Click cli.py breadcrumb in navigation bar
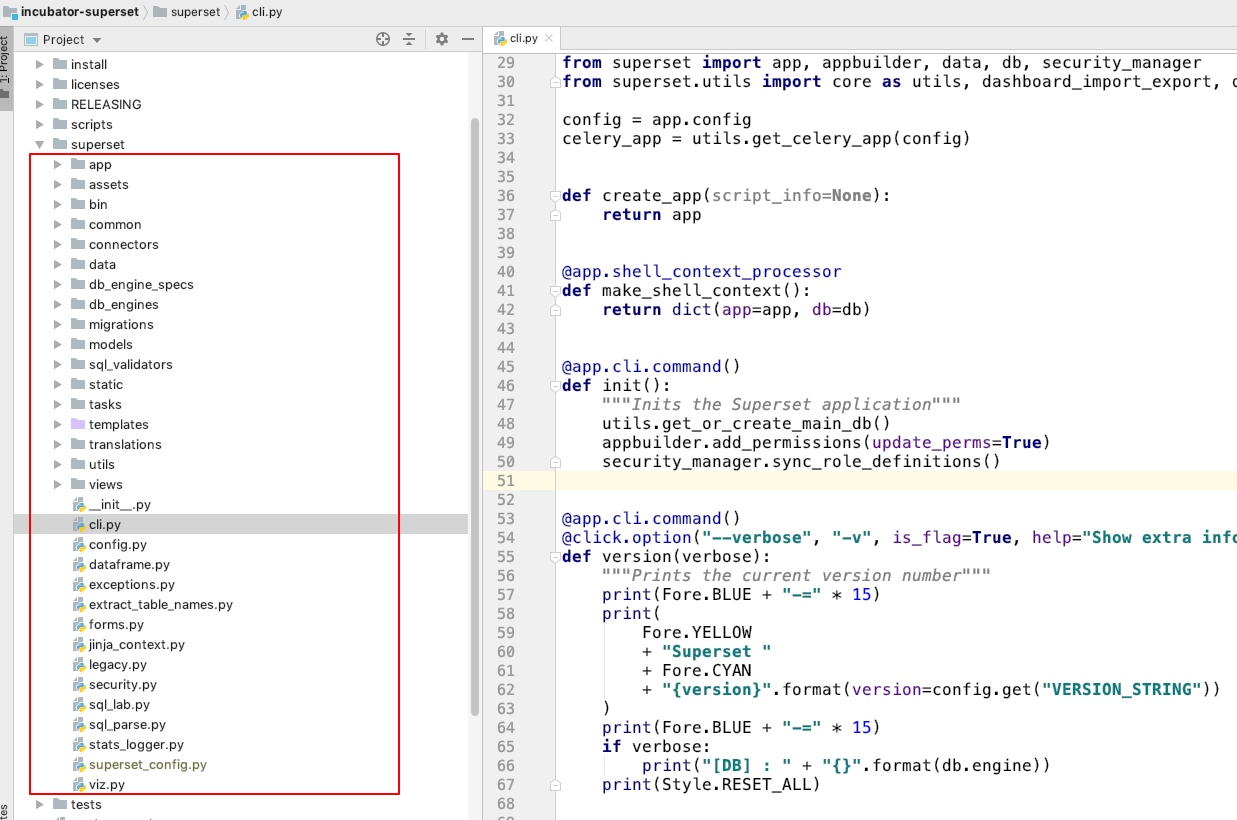 [257, 11]
